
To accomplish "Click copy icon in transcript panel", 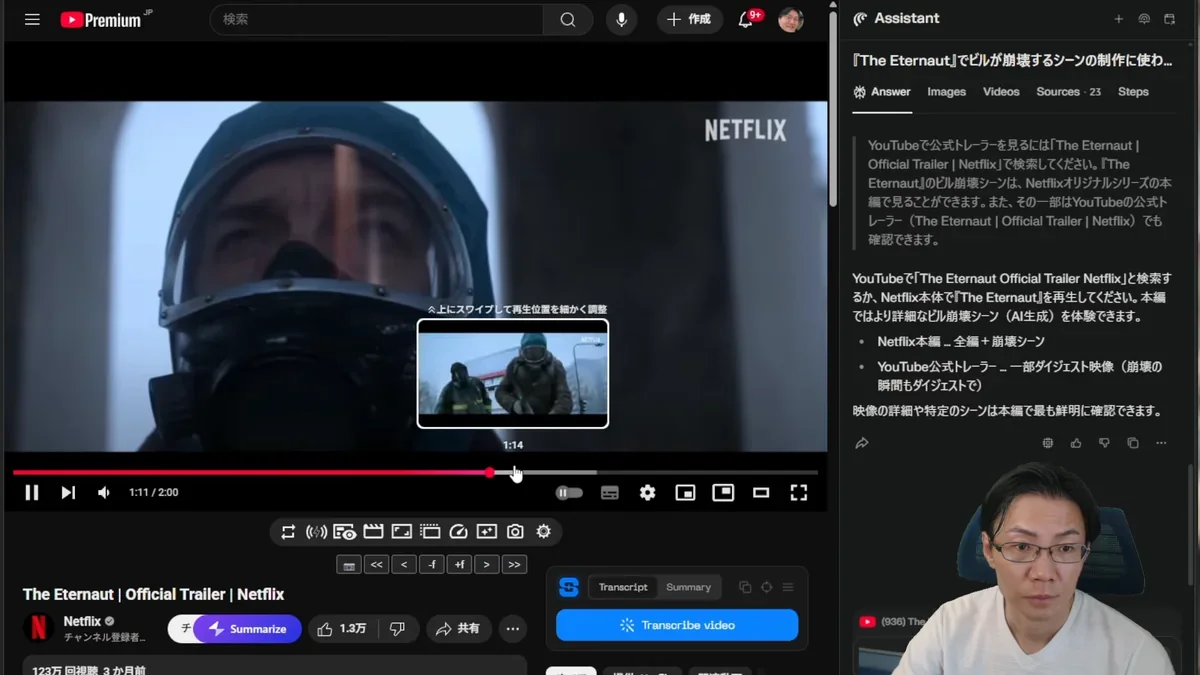I will click(745, 587).
